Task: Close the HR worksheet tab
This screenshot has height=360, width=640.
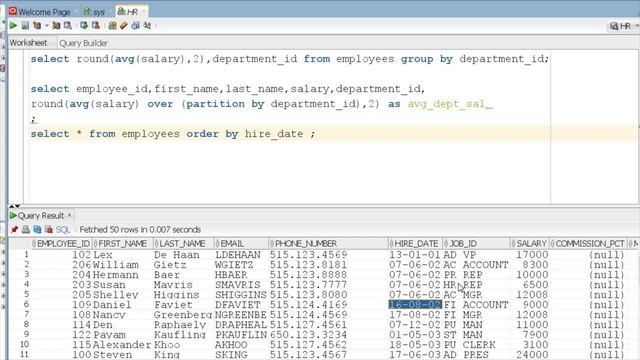Action: click(144, 11)
